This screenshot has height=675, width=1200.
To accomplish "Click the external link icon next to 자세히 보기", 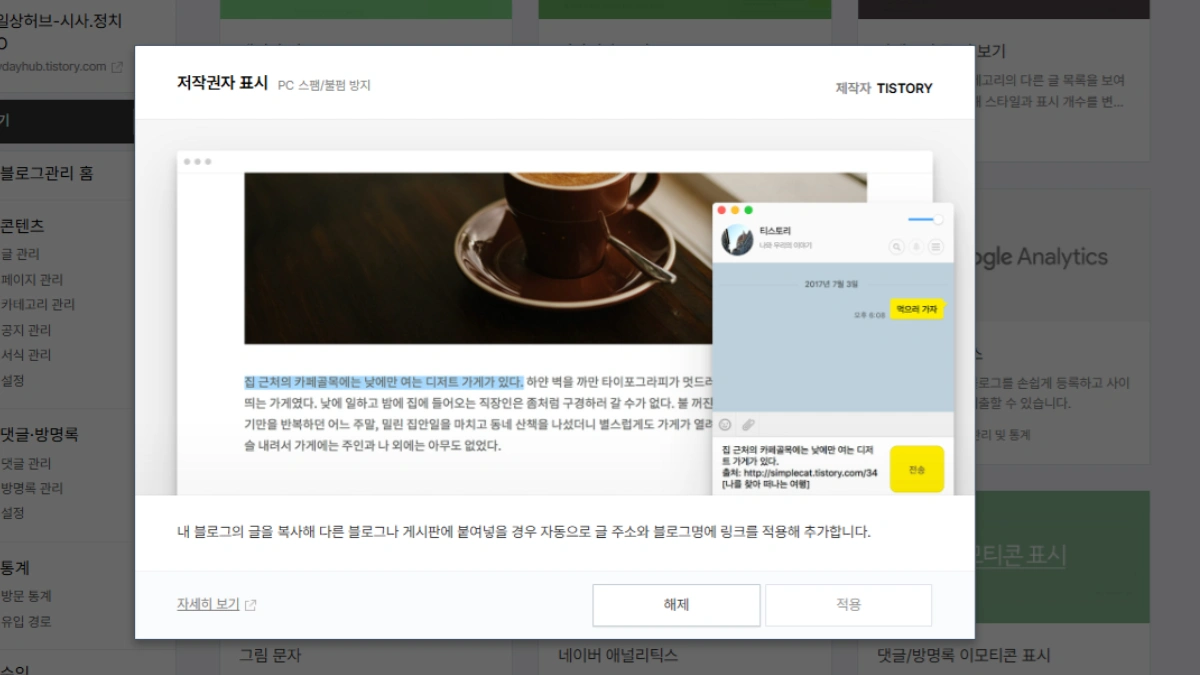I will coord(251,605).
